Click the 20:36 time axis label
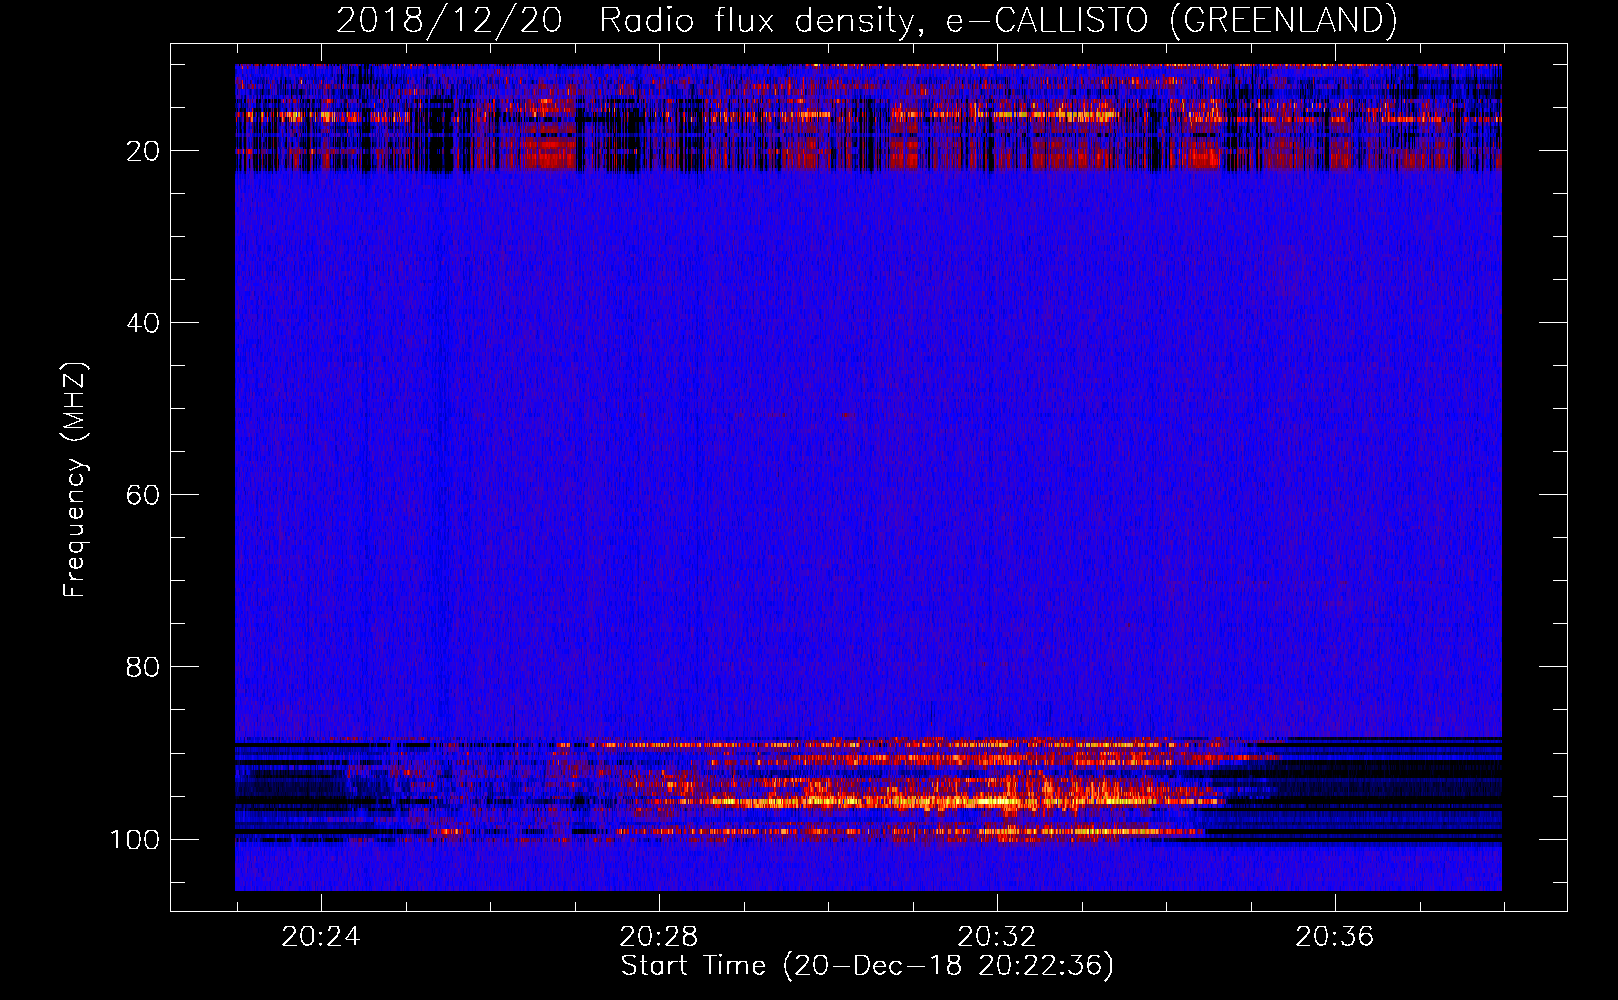Viewport: 1618px width, 1000px height. (x=1334, y=937)
